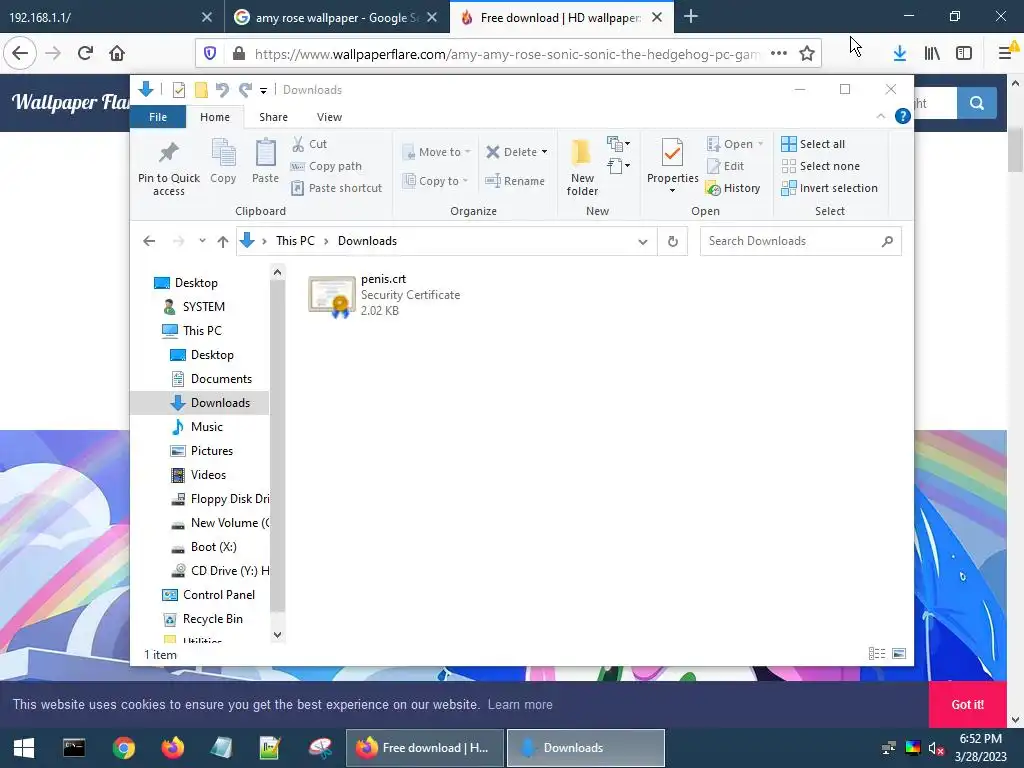Open recent locations dropdown in Explorer
Viewport: 1024px width, 768px height.
202,241
